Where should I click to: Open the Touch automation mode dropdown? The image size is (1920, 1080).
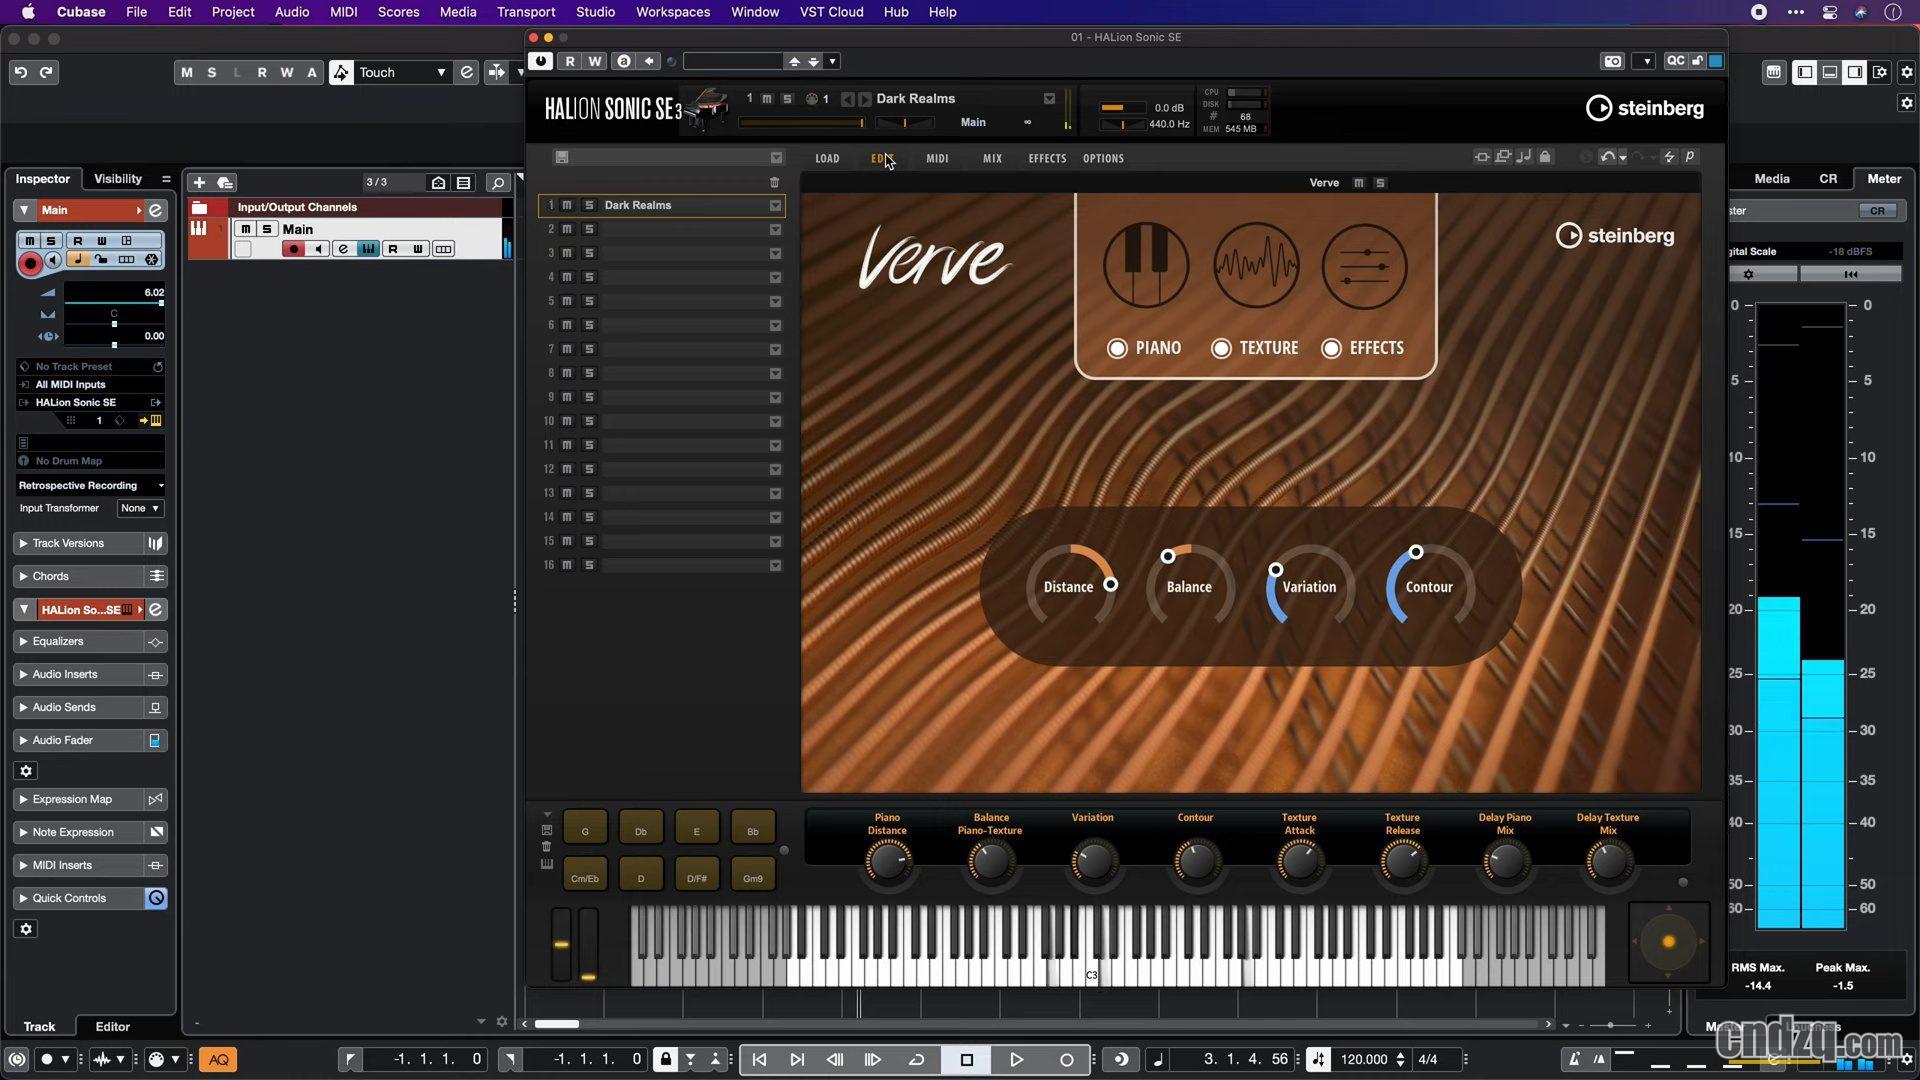pos(402,72)
